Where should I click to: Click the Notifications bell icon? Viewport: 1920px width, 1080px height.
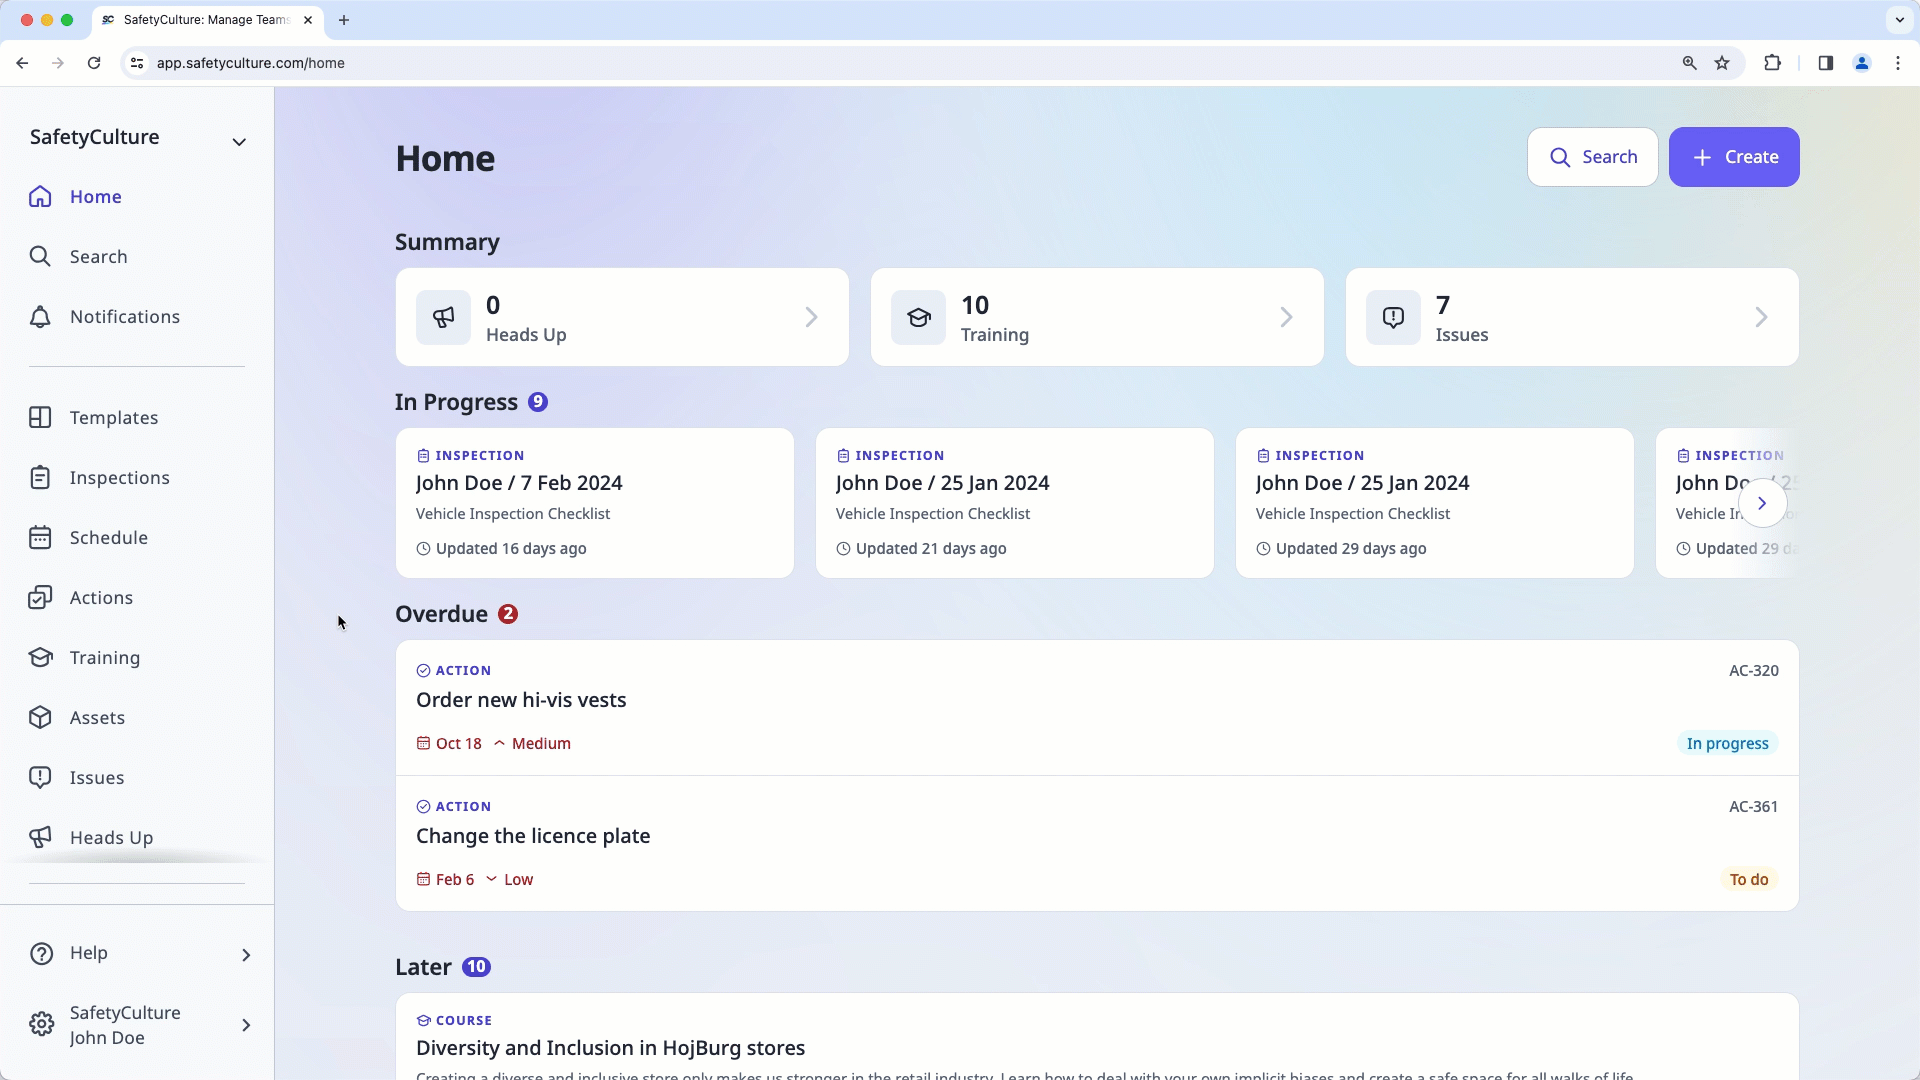coord(40,317)
